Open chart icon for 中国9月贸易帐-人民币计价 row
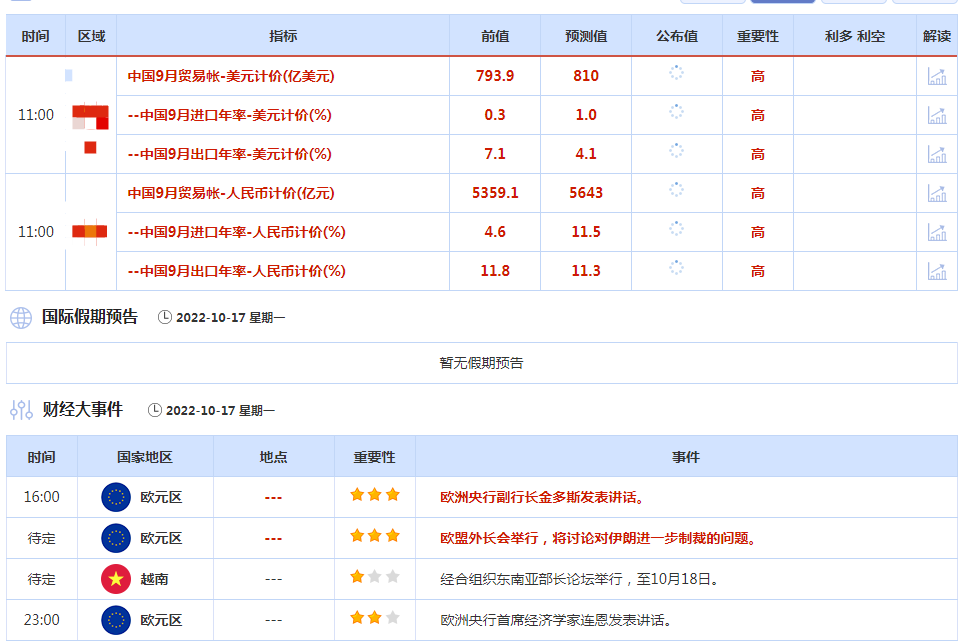Screen dimensions: 966x642 pos(937,193)
